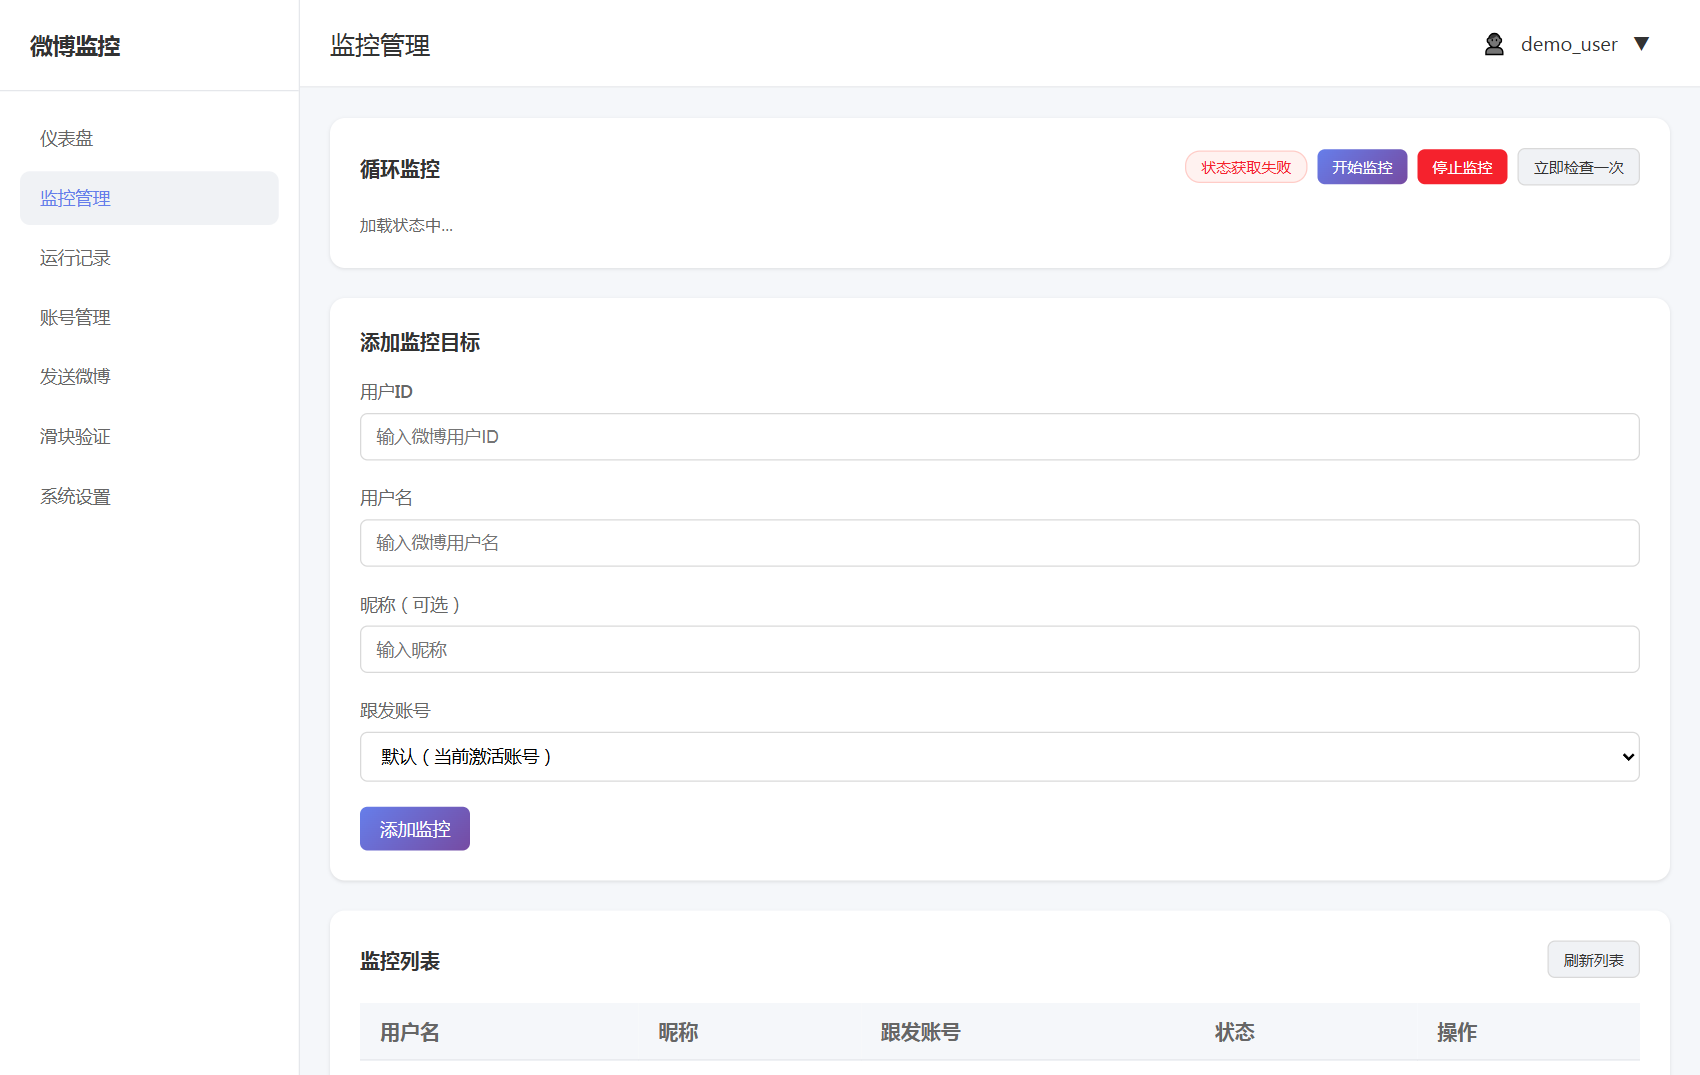
Task: Click the red 停止监控 button
Action: (x=1462, y=167)
